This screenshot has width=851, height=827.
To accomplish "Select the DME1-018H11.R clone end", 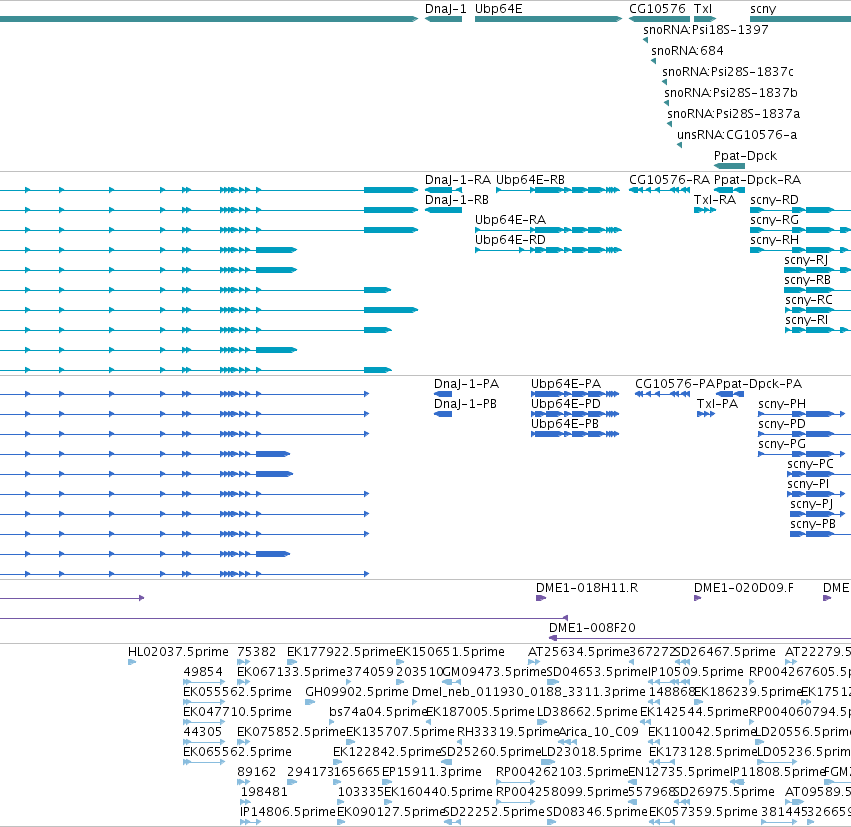I will (541, 598).
